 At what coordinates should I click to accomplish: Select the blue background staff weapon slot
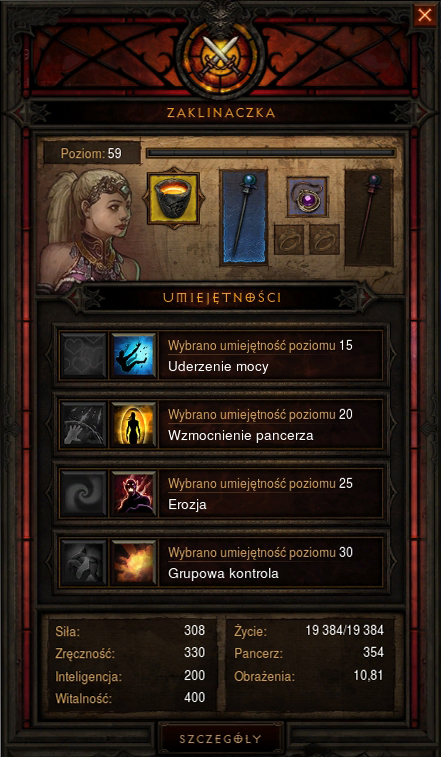(x=244, y=217)
